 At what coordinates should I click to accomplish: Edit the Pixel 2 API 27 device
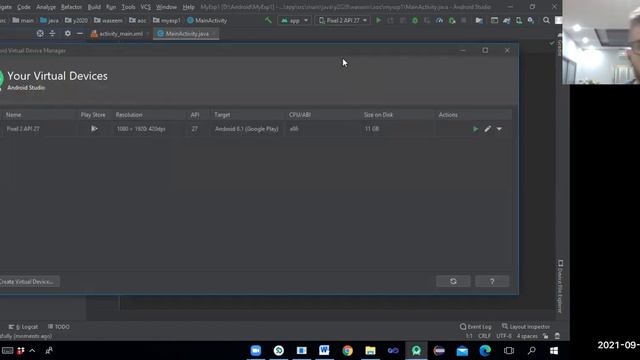click(487, 129)
